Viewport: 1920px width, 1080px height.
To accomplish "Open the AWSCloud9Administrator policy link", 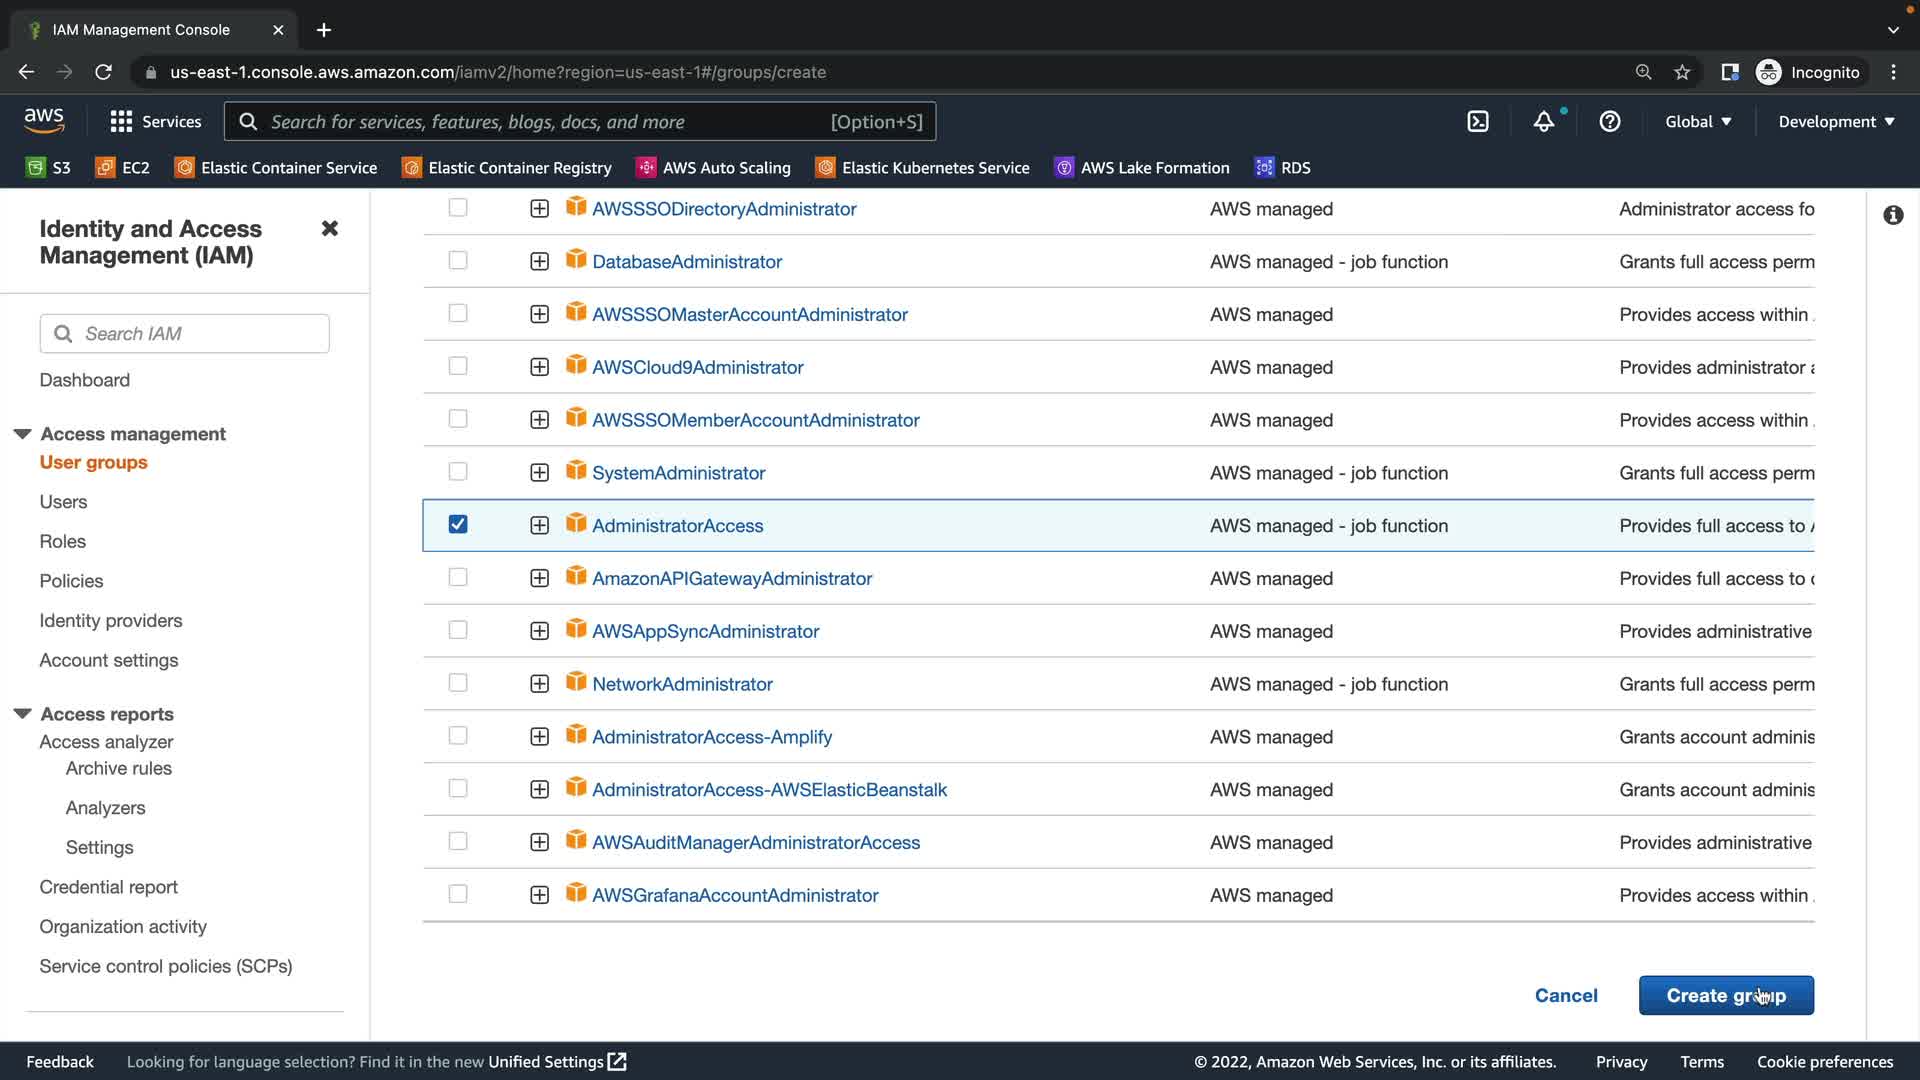I will (x=697, y=367).
